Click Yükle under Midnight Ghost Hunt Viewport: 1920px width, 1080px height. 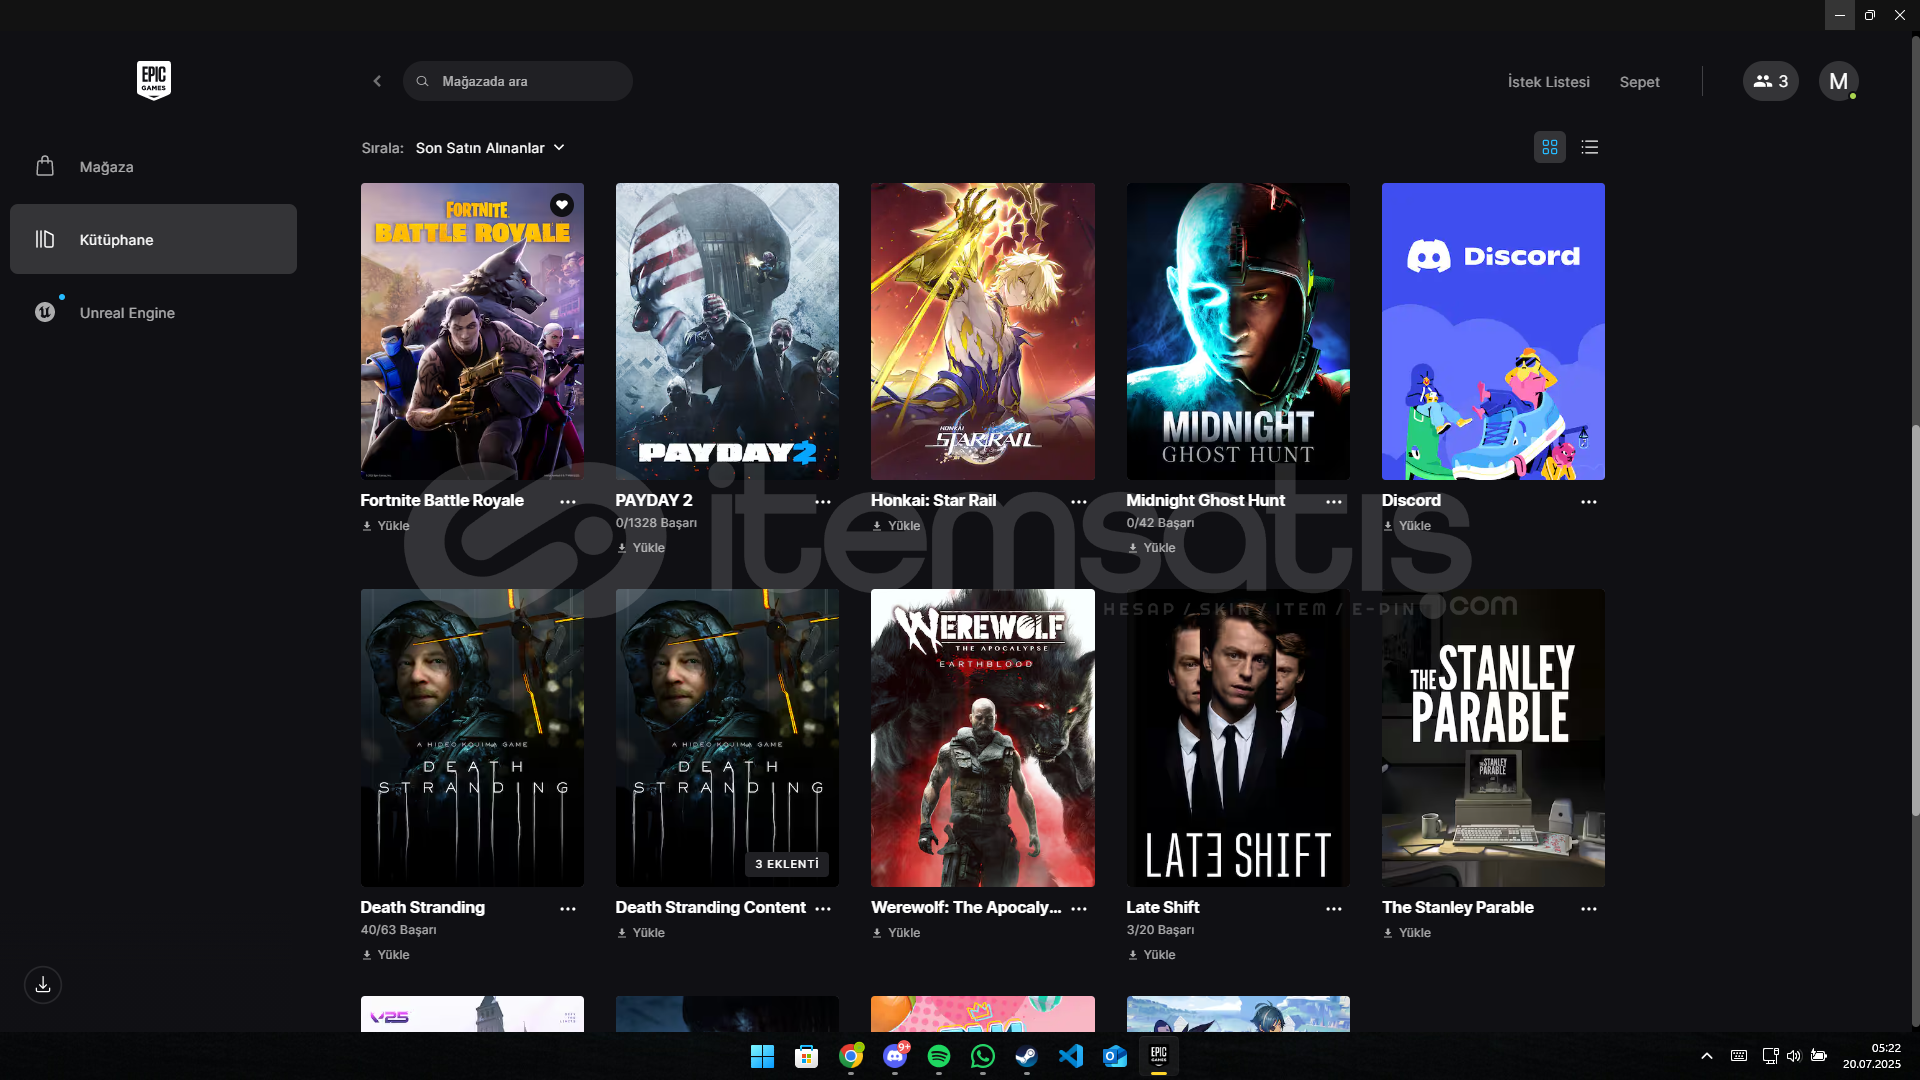pos(1152,548)
